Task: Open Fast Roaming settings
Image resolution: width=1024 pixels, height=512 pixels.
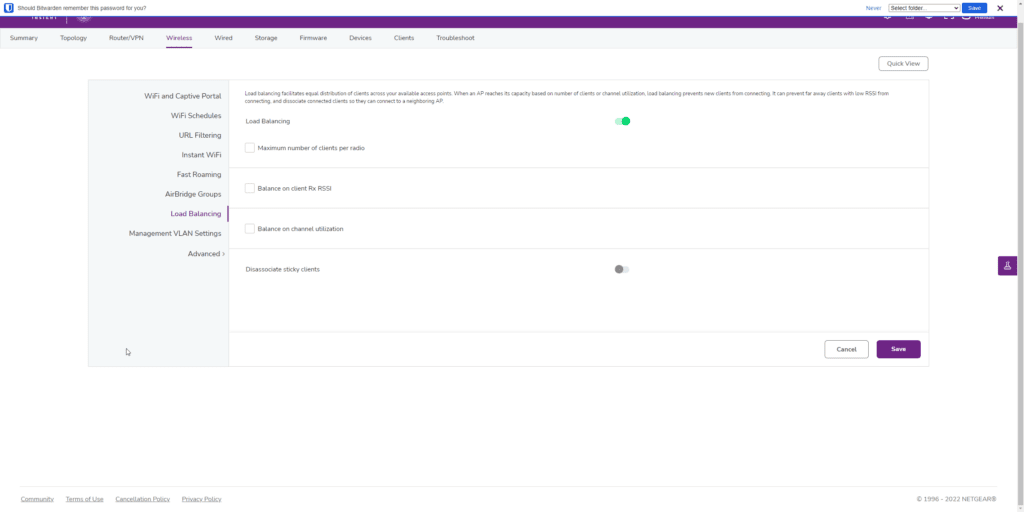Action: point(199,175)
